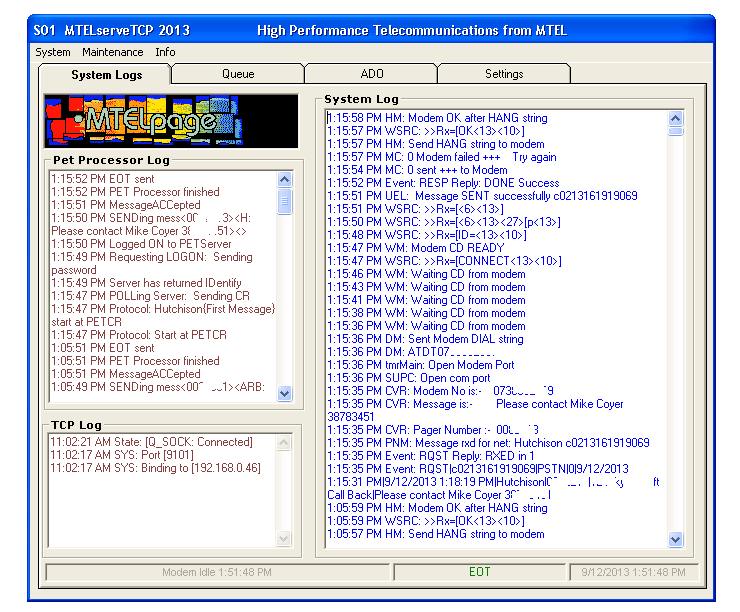Select "PNM: Message rxd for net: Hutchison" line

[488, 443]
